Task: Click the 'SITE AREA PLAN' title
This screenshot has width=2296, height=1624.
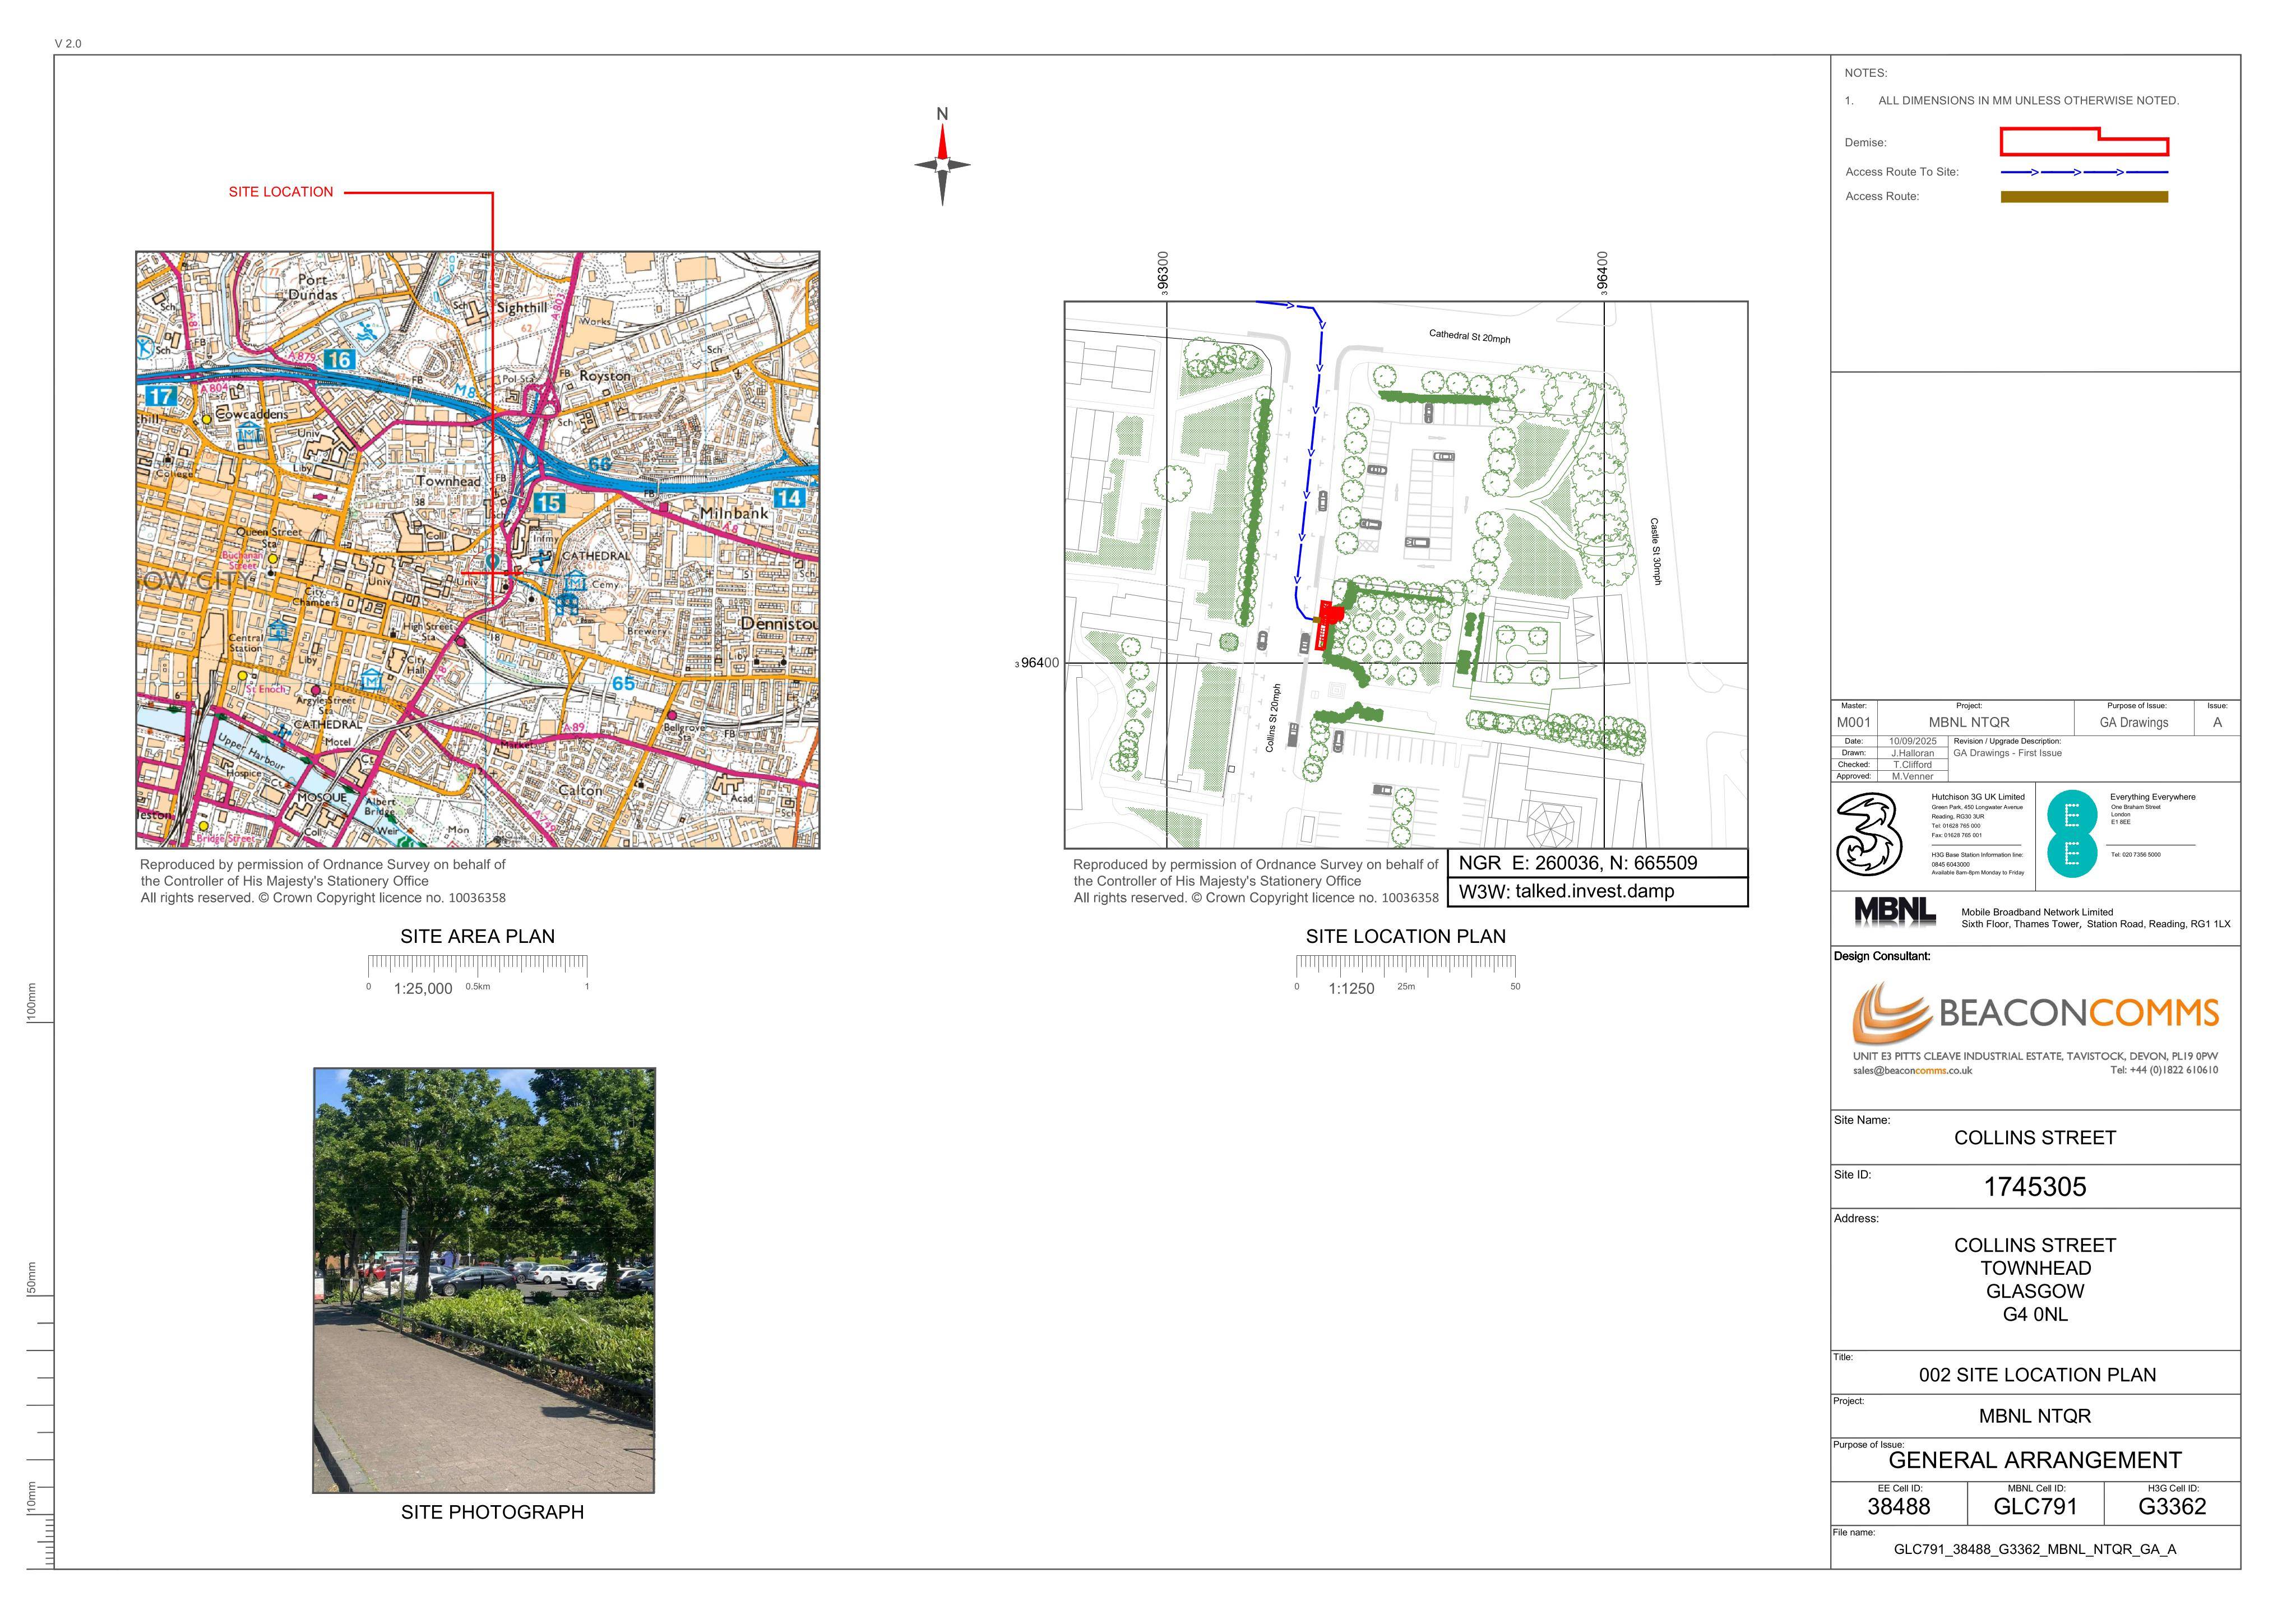Action: (478, 937)
